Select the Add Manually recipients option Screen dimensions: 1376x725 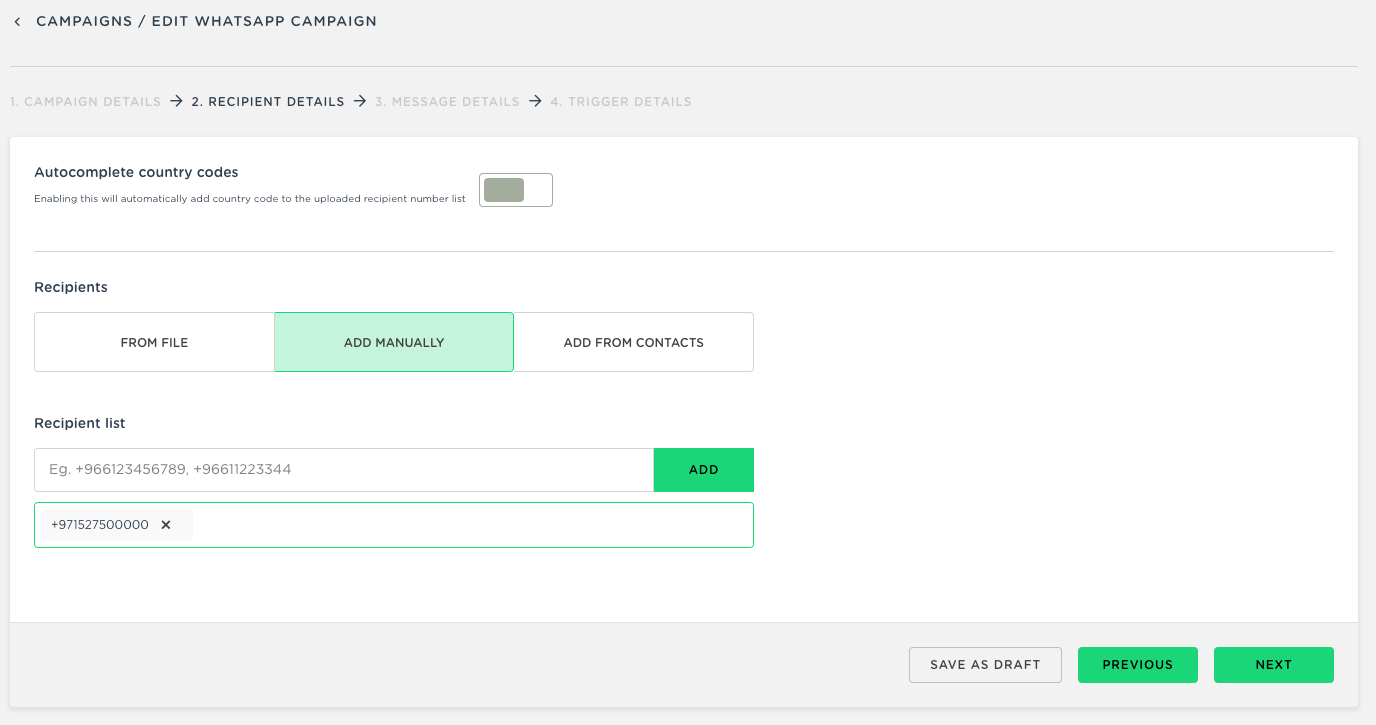click(x=394, y=342)
